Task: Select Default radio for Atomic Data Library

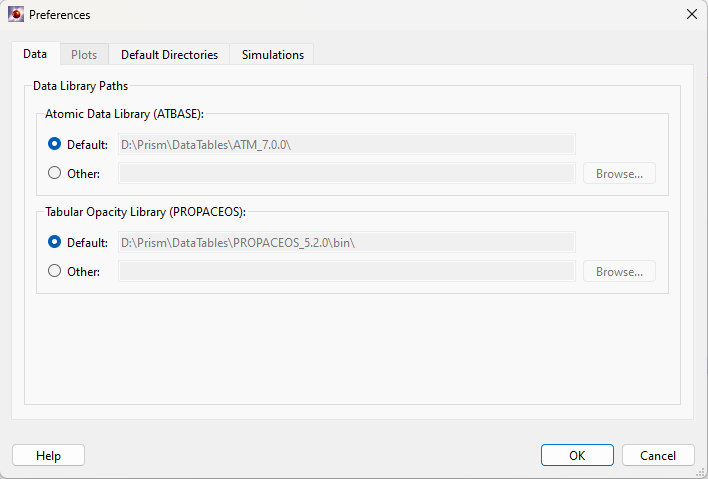Action: [54, 144]
